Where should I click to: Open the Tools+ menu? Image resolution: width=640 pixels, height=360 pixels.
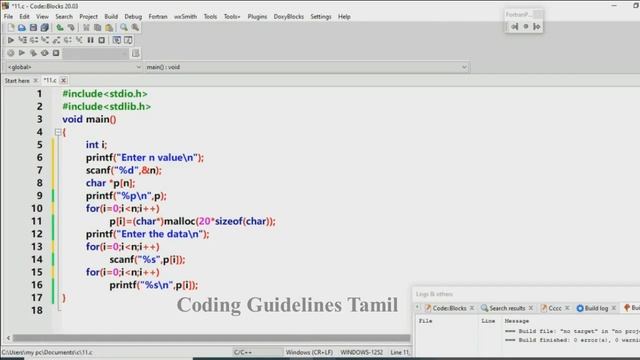click(232, 17)
